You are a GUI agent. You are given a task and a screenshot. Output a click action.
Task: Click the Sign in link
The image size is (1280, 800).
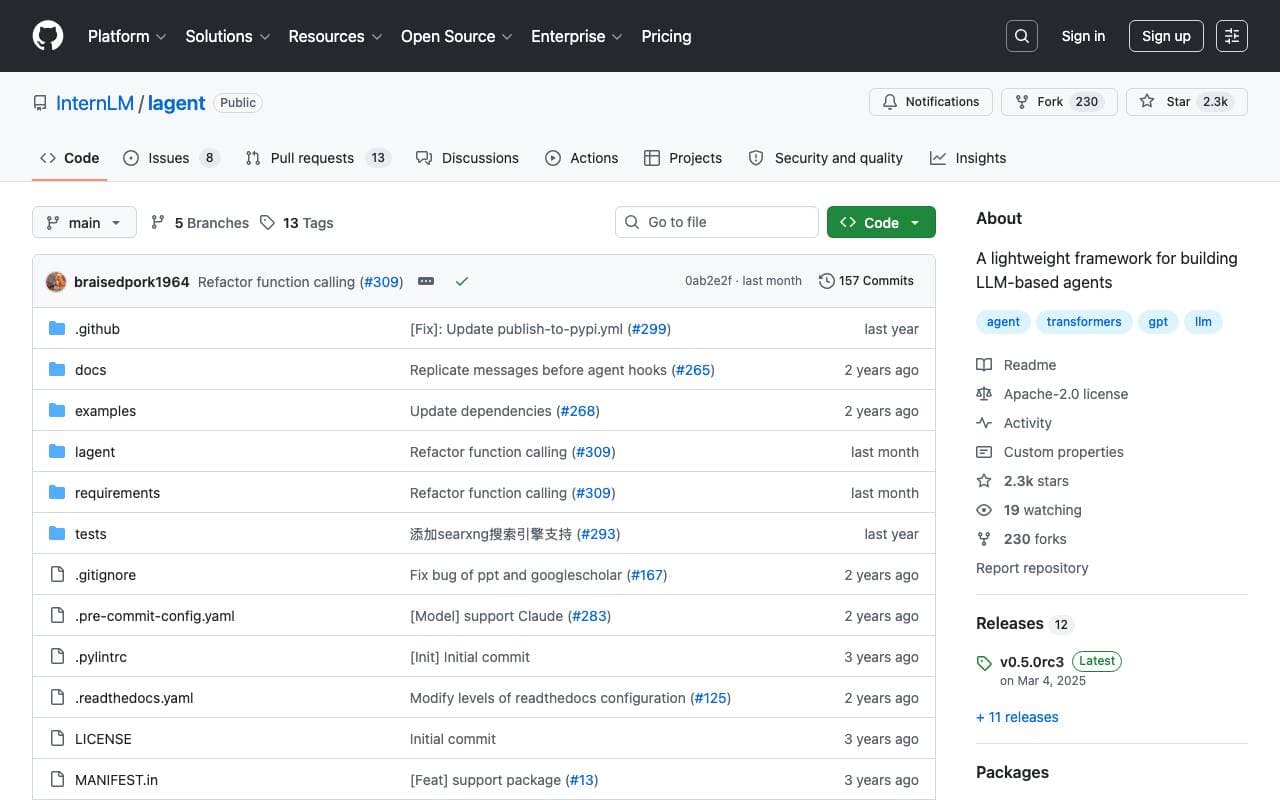1083,36
